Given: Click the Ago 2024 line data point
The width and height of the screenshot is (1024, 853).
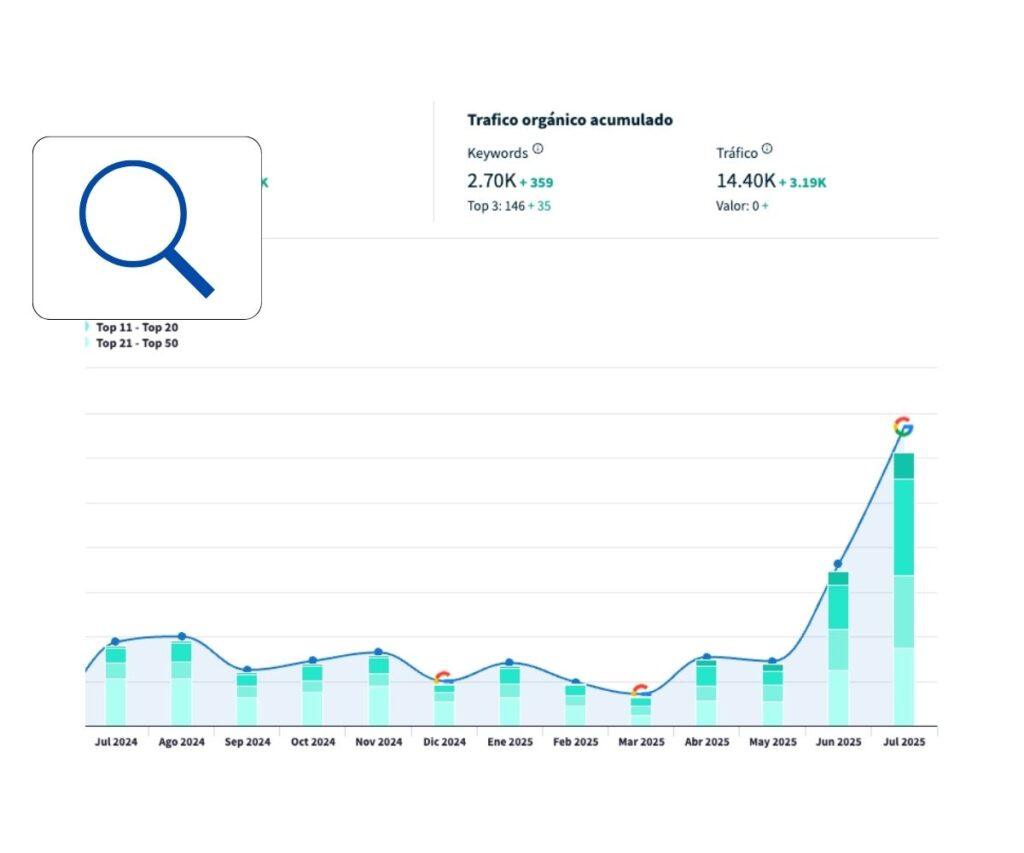Looking at the screenshot, I should click(x=181, y=636).
